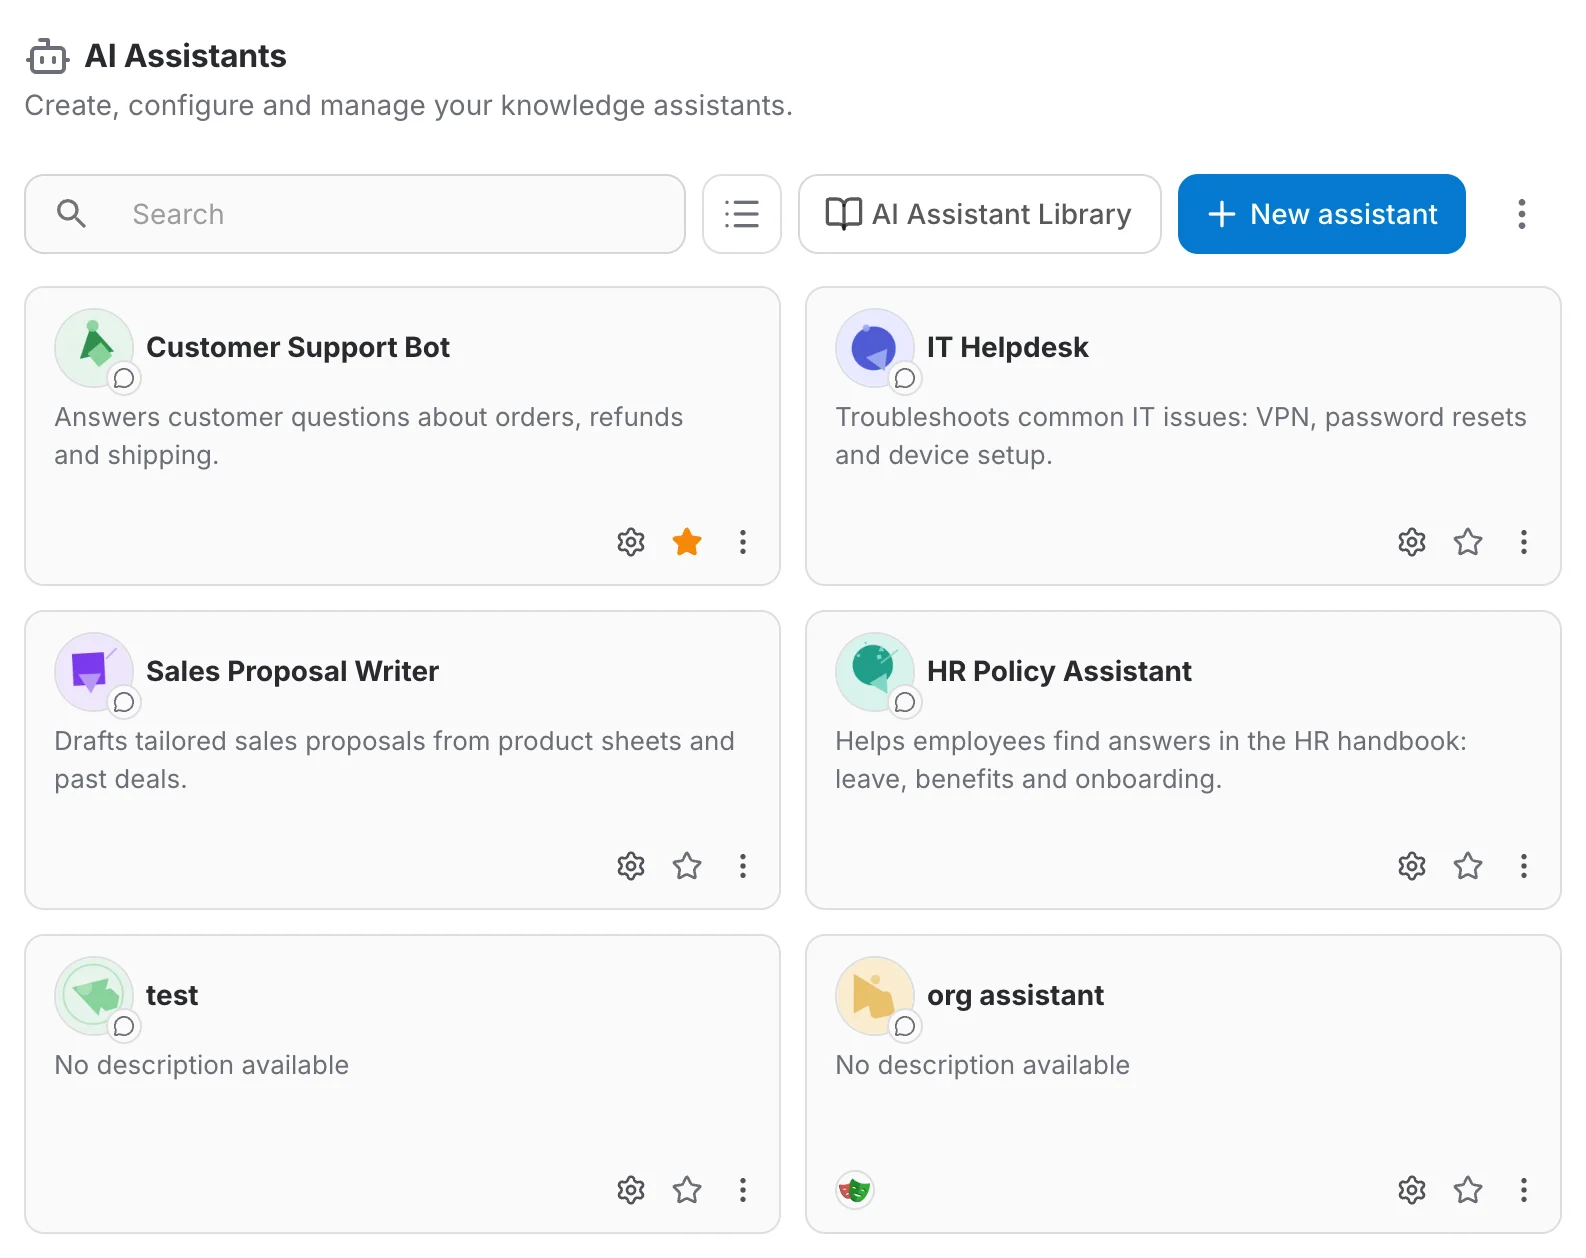Star the IT Helpdesk assistant
Image resolution: width=1586 pixels, height=1258 pixels.
(x=1468, y=542)
